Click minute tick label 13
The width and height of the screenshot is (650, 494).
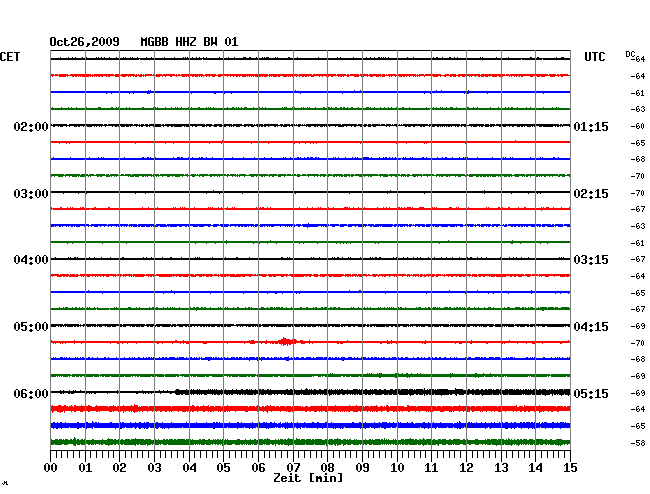(x=501, y=468)
